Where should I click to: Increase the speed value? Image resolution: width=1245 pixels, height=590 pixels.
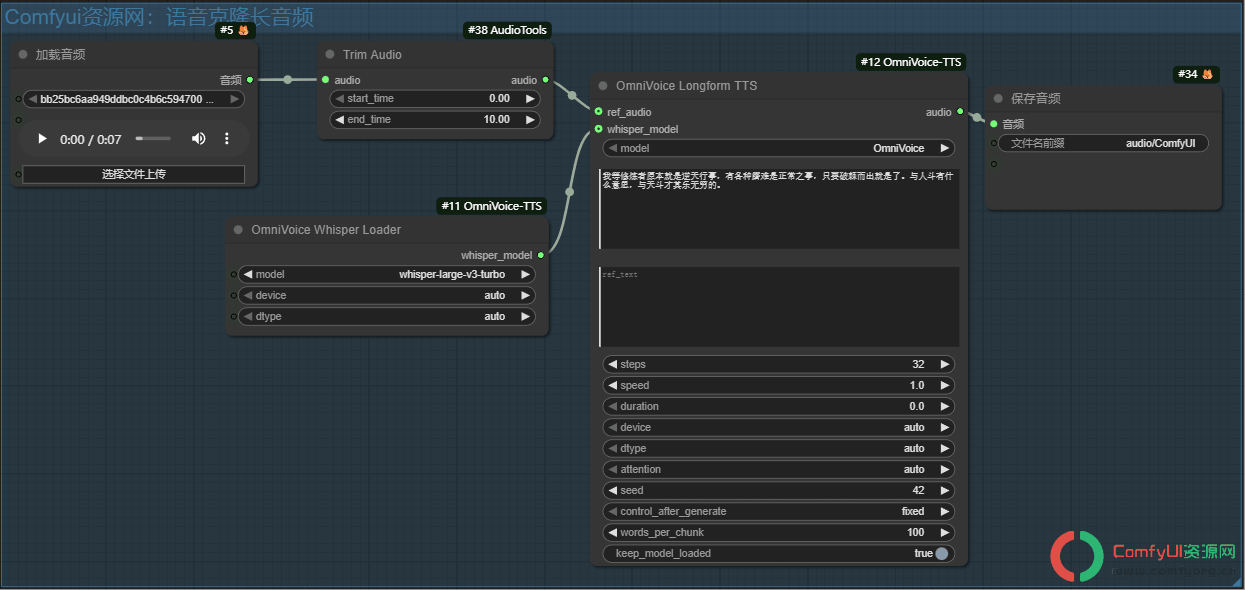pos(944,385)
